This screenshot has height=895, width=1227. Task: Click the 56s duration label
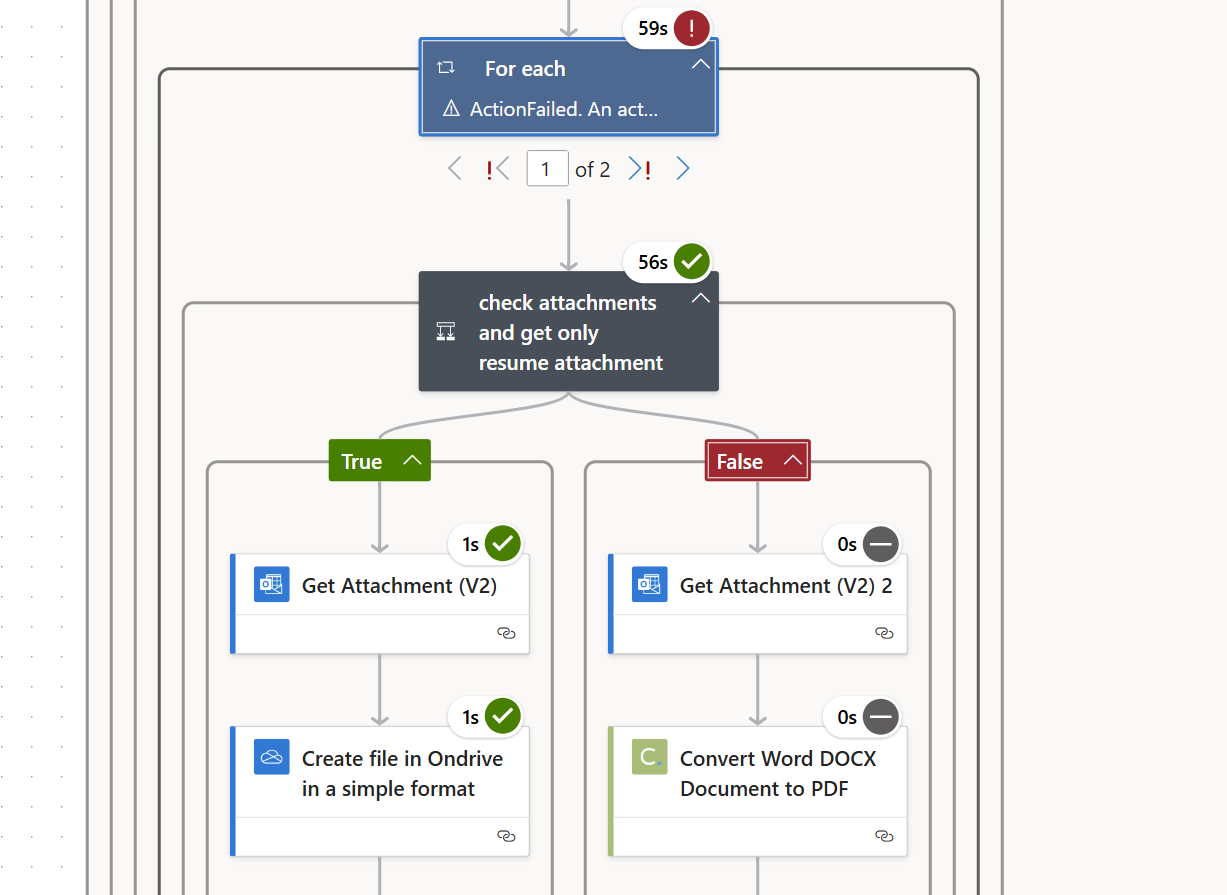coord(653,262)
